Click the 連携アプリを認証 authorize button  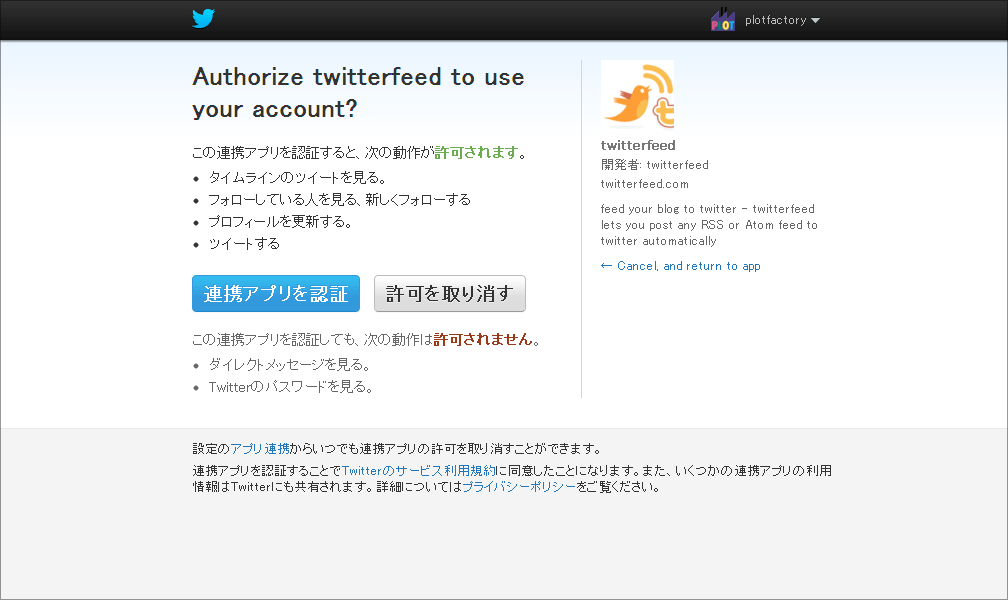[x=276, y=294]
